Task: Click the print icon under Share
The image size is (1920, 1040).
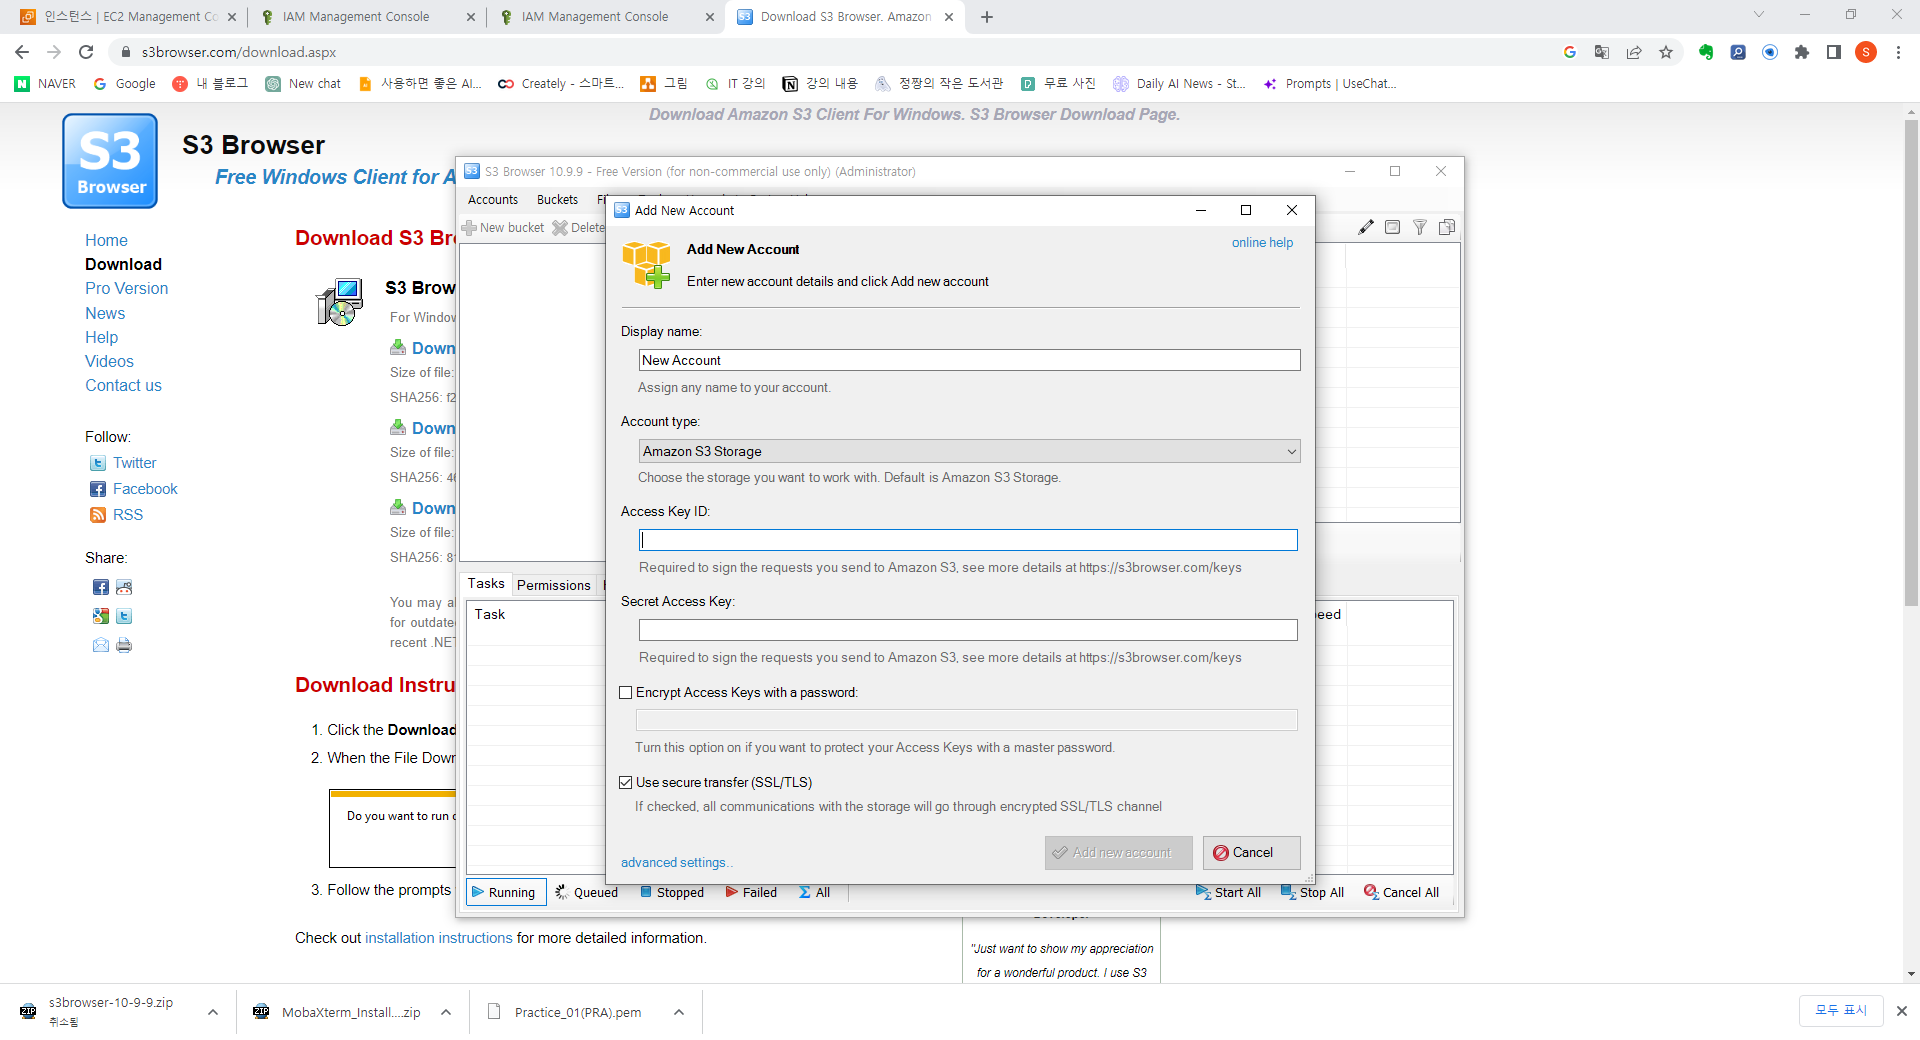Action: [124, 645]
